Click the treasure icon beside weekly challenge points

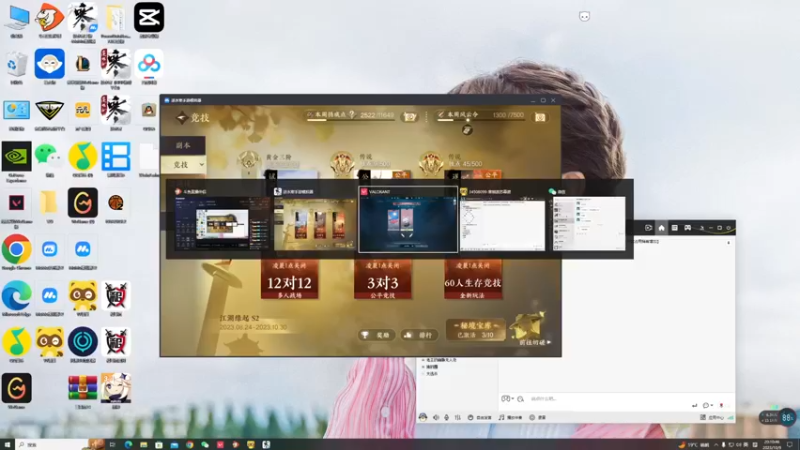(x=410, y=117)
